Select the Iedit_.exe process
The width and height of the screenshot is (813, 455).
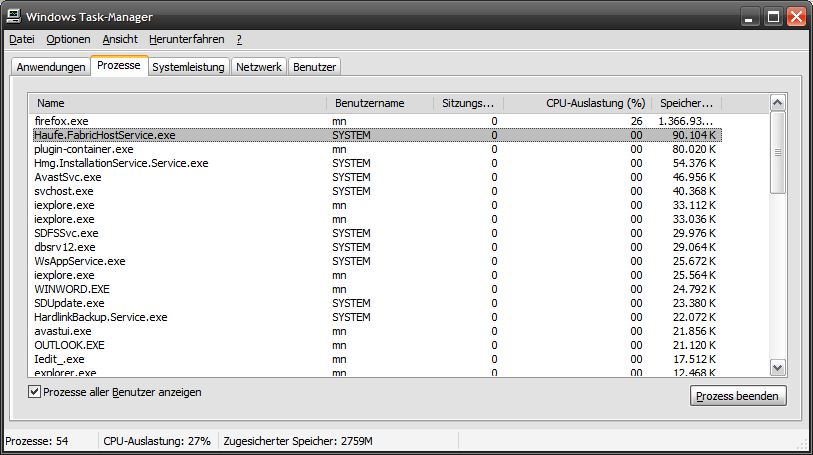375,359
